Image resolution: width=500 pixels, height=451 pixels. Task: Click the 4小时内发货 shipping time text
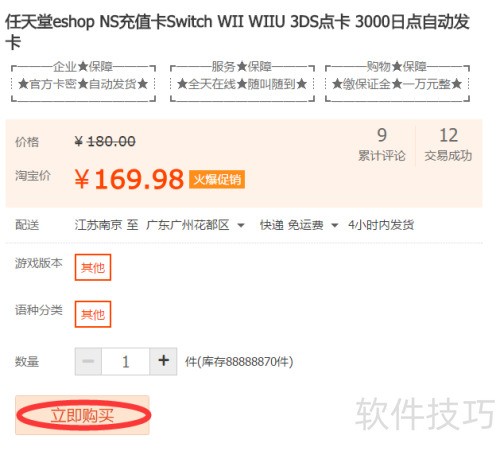381,225
